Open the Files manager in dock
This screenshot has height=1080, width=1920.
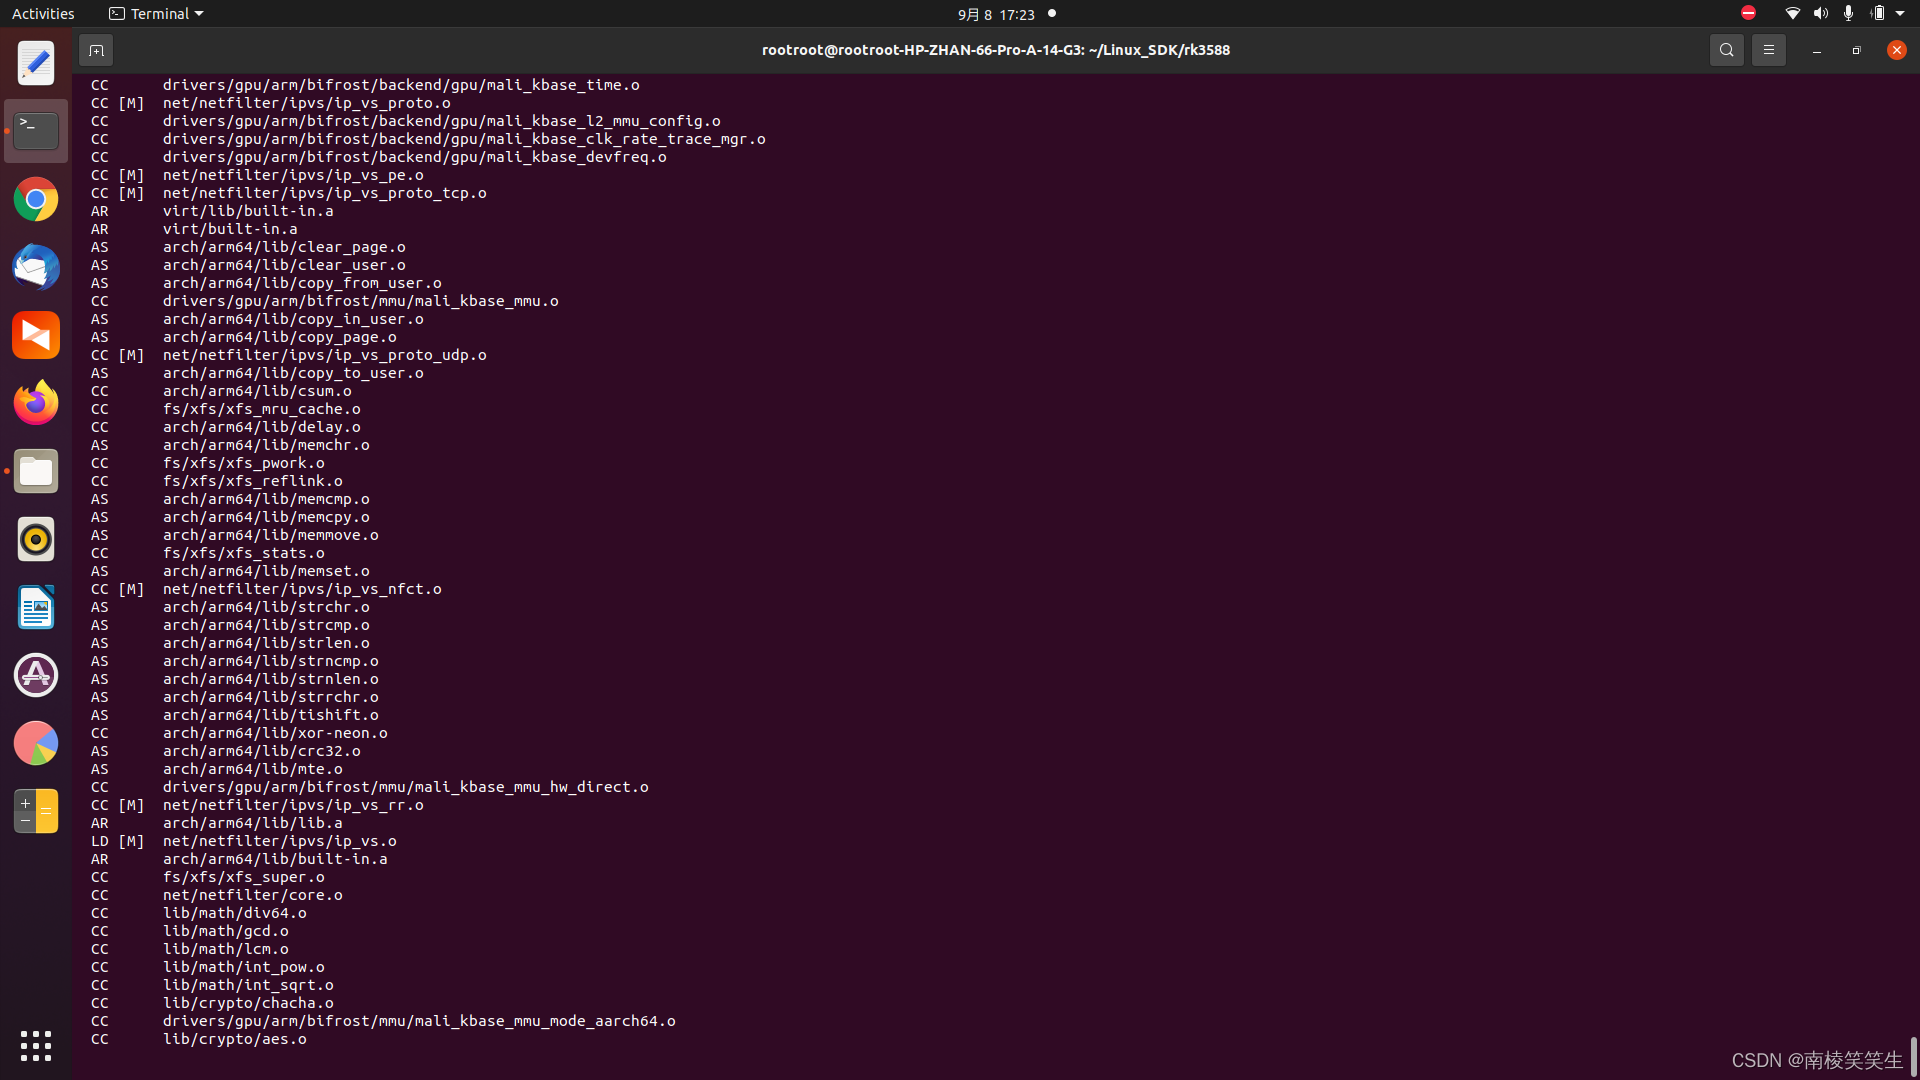pyautogui.click(x=36, y=471)
